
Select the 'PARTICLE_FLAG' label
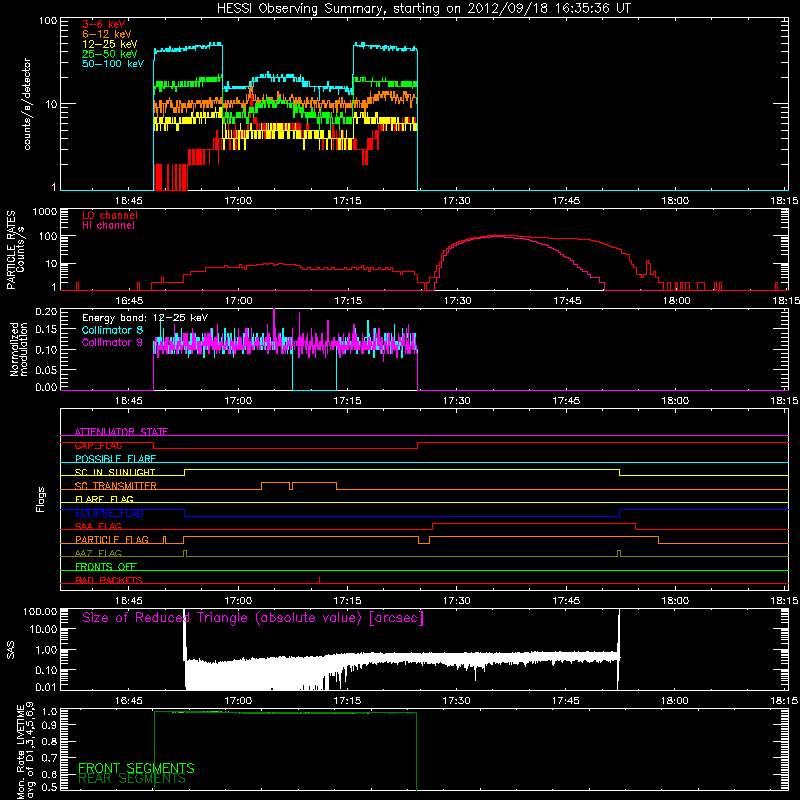(112, 540)
